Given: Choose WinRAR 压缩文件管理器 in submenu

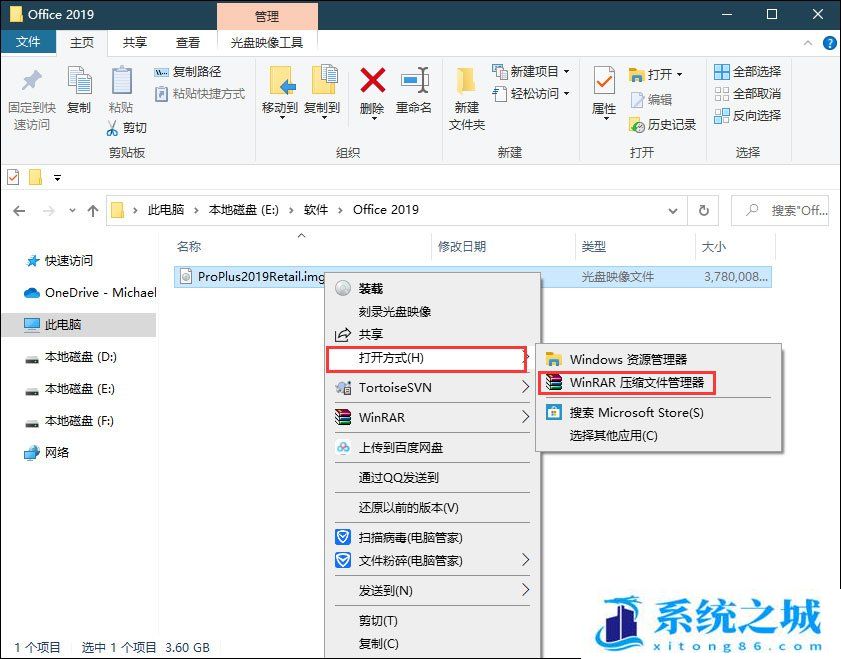Looking at the screenshot, I should pos(626,383).
